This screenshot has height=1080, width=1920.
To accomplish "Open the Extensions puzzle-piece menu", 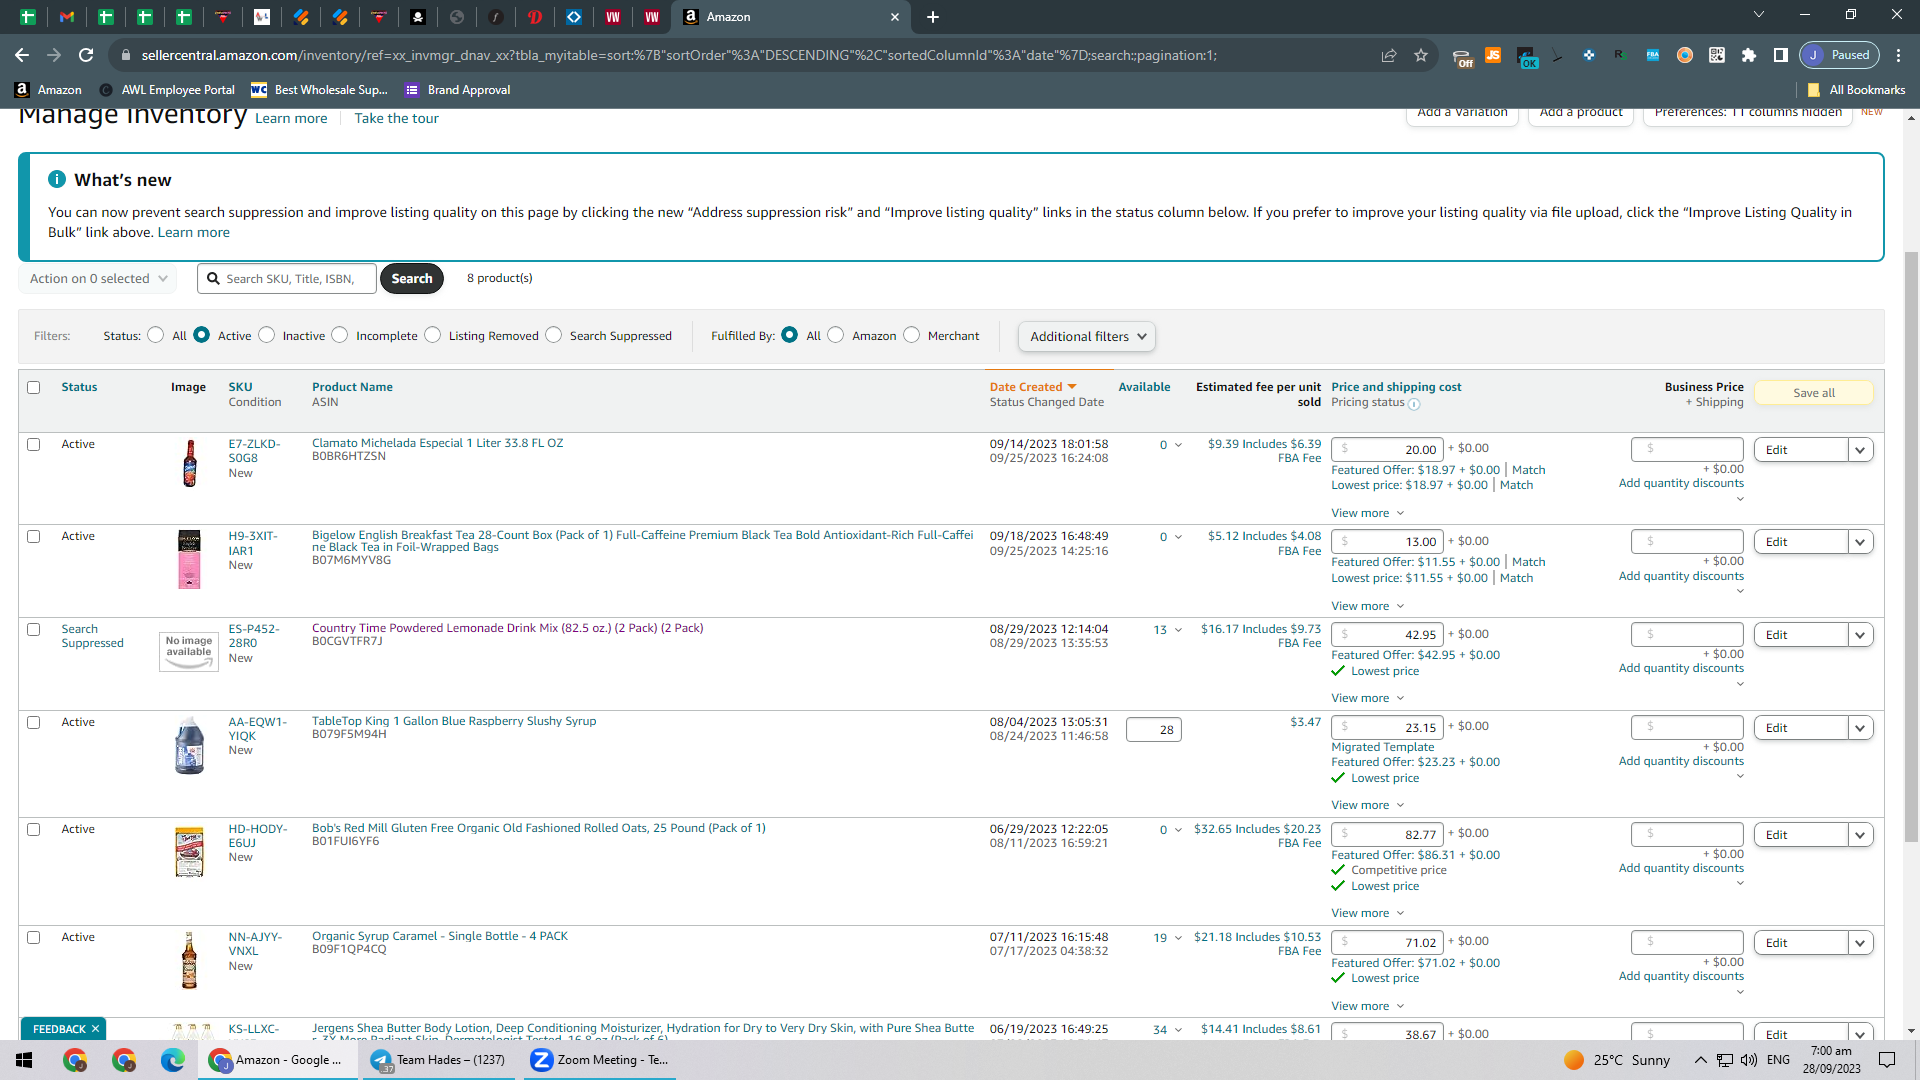I will pos(1749,55).
